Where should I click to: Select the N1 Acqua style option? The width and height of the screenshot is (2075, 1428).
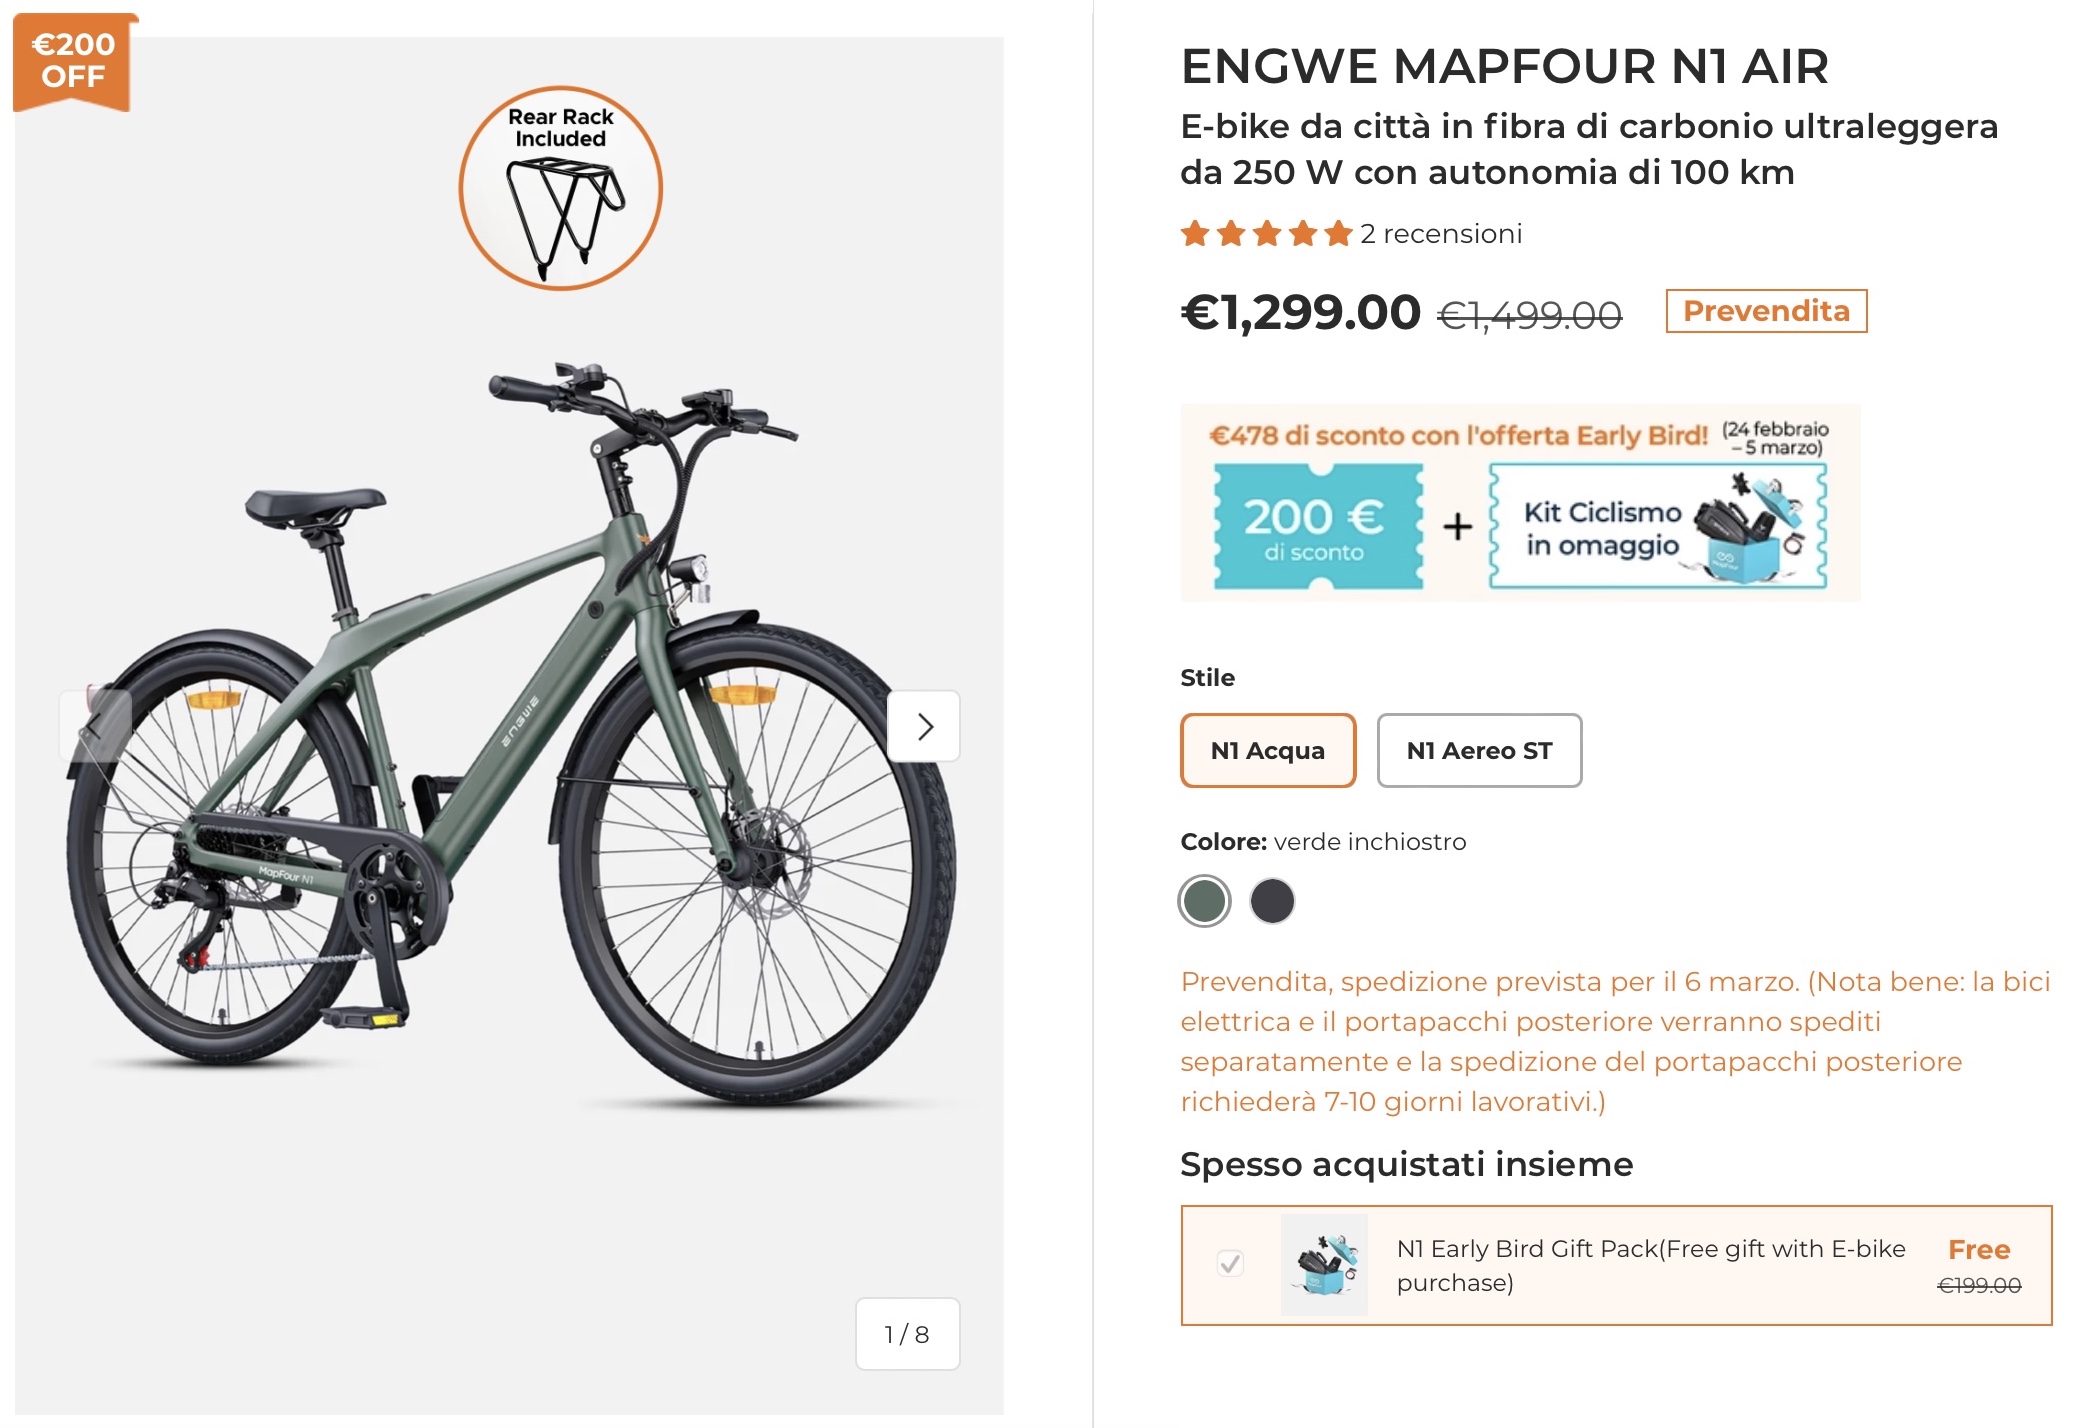click(1267, 750)
